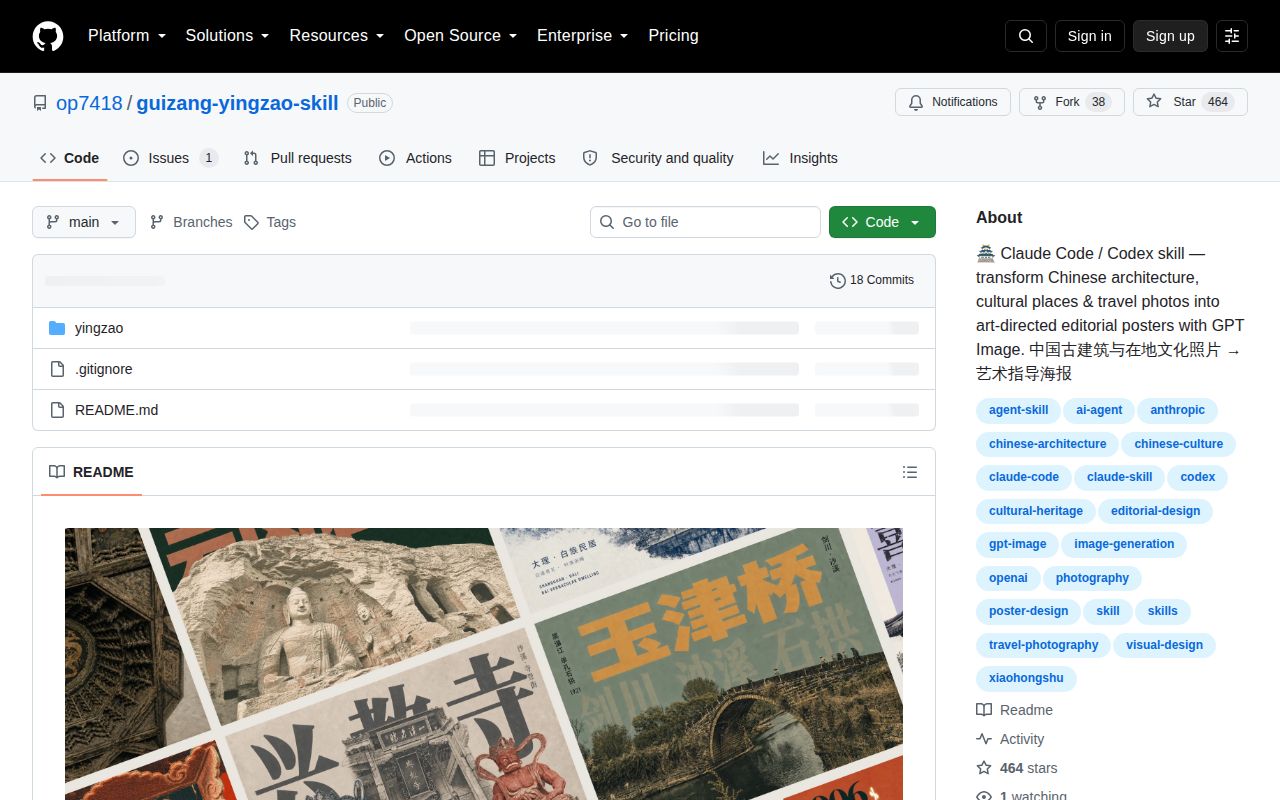The width and height of the screenshot is (1280, 800).
Task: Expand the green Code dropdown button
Action: [x=882, y=222]
